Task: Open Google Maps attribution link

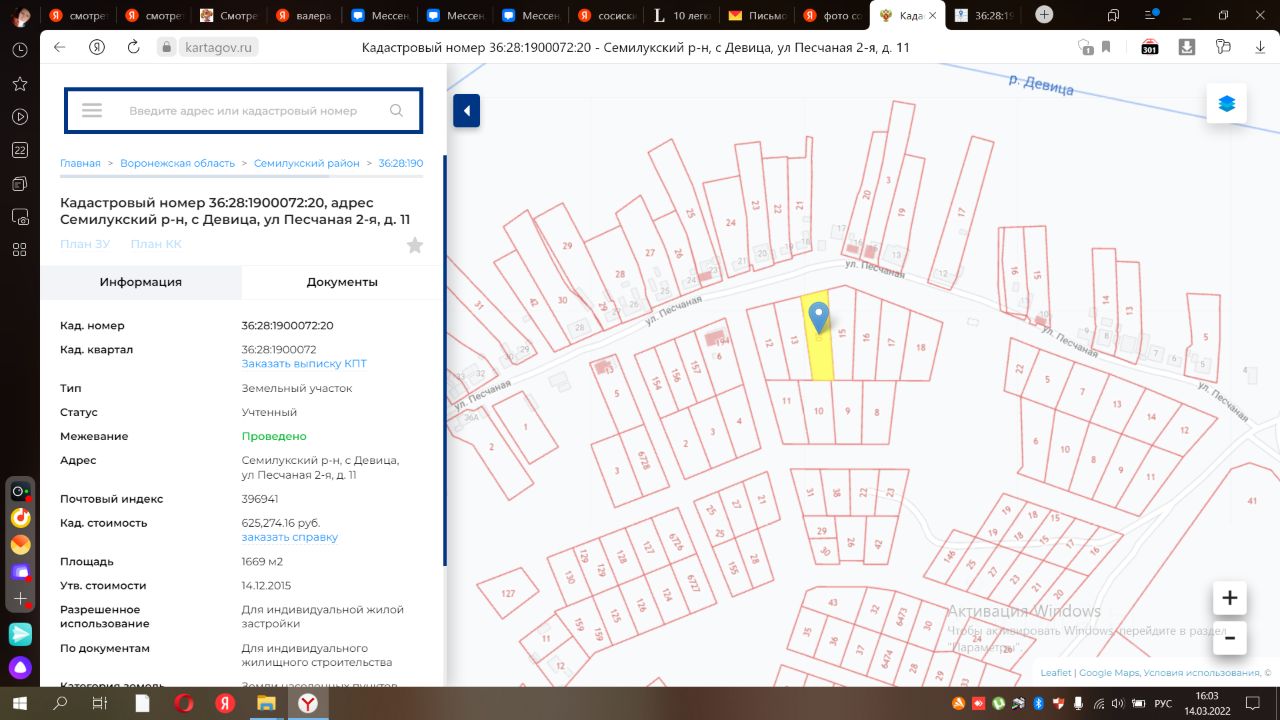Action: [x=1108, y=673]
